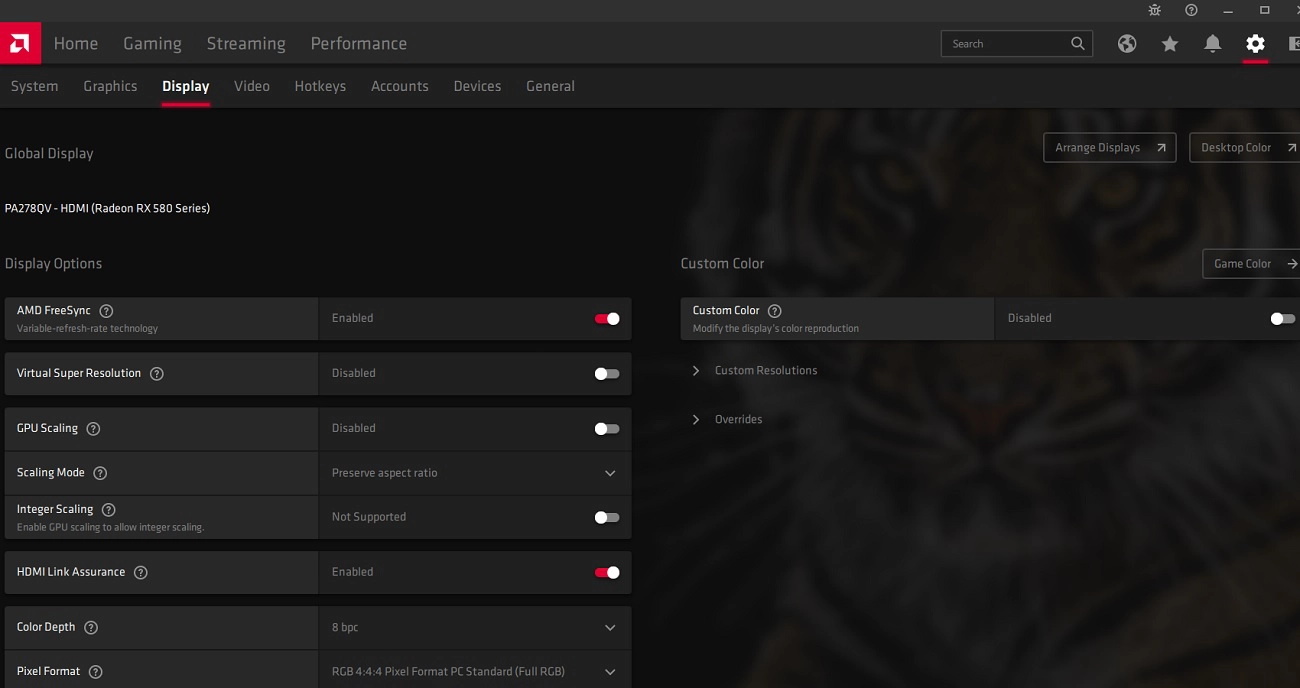The height and width of the screenshot is (688, 1300).
Task: Show help for GPU Scaling
Action: [x=93, y=428]
